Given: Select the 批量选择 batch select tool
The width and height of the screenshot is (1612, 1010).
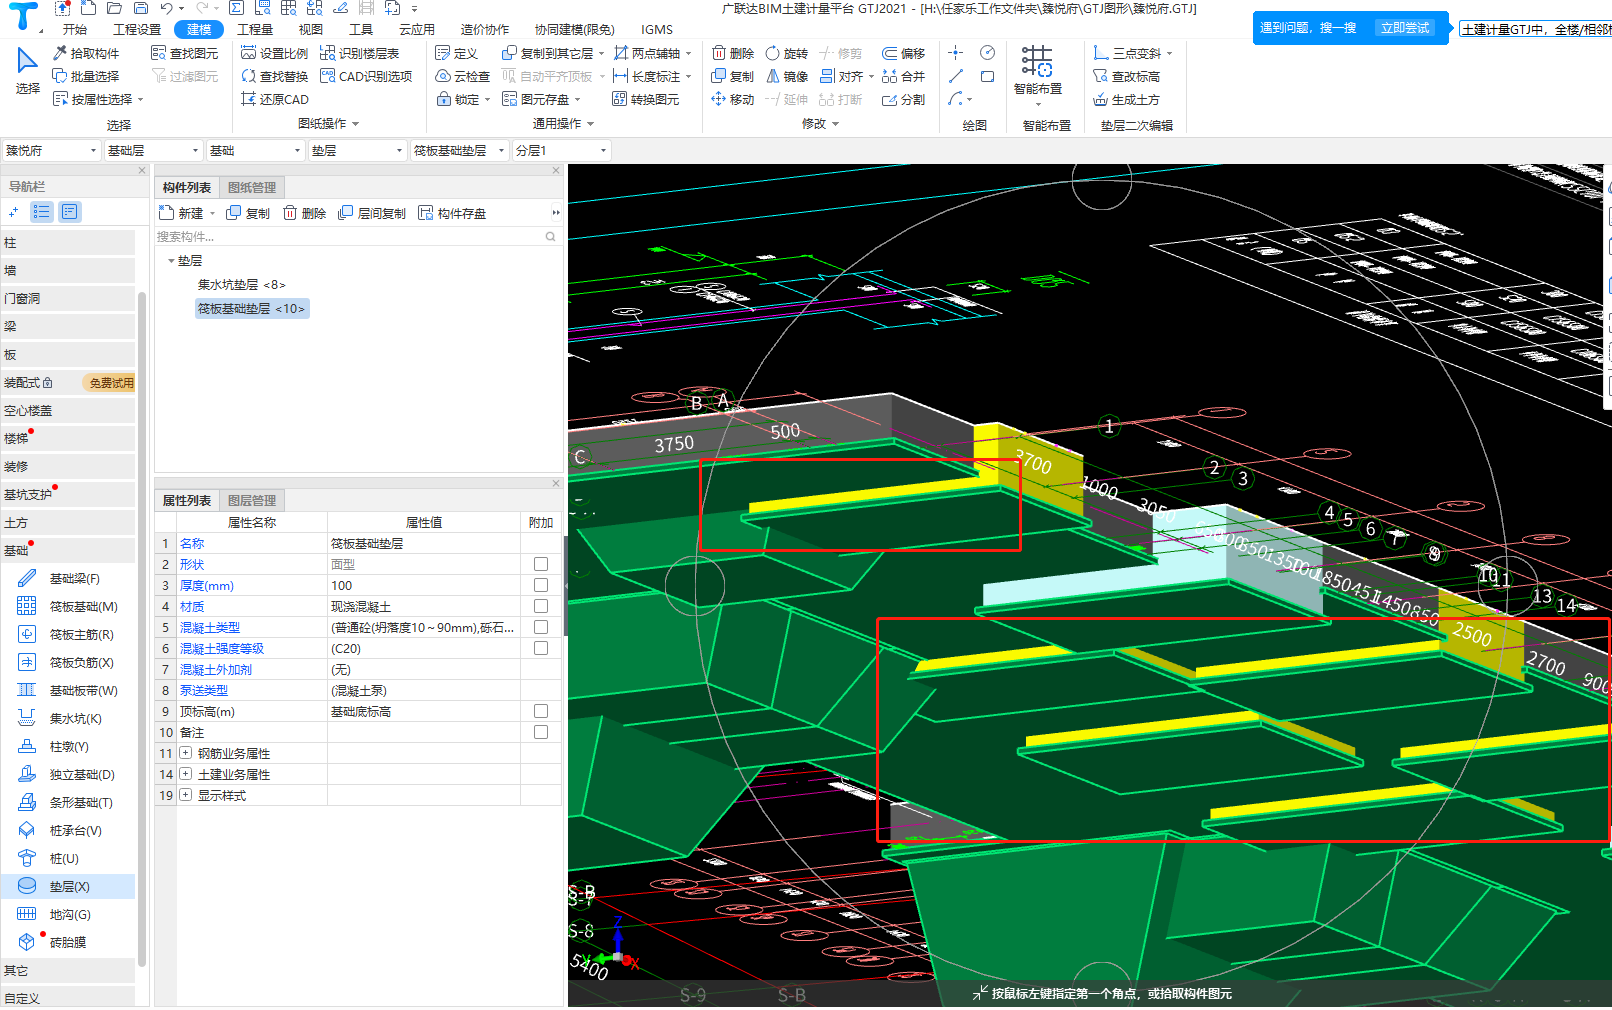Looking at the screenshot, I should pos(86,76).
